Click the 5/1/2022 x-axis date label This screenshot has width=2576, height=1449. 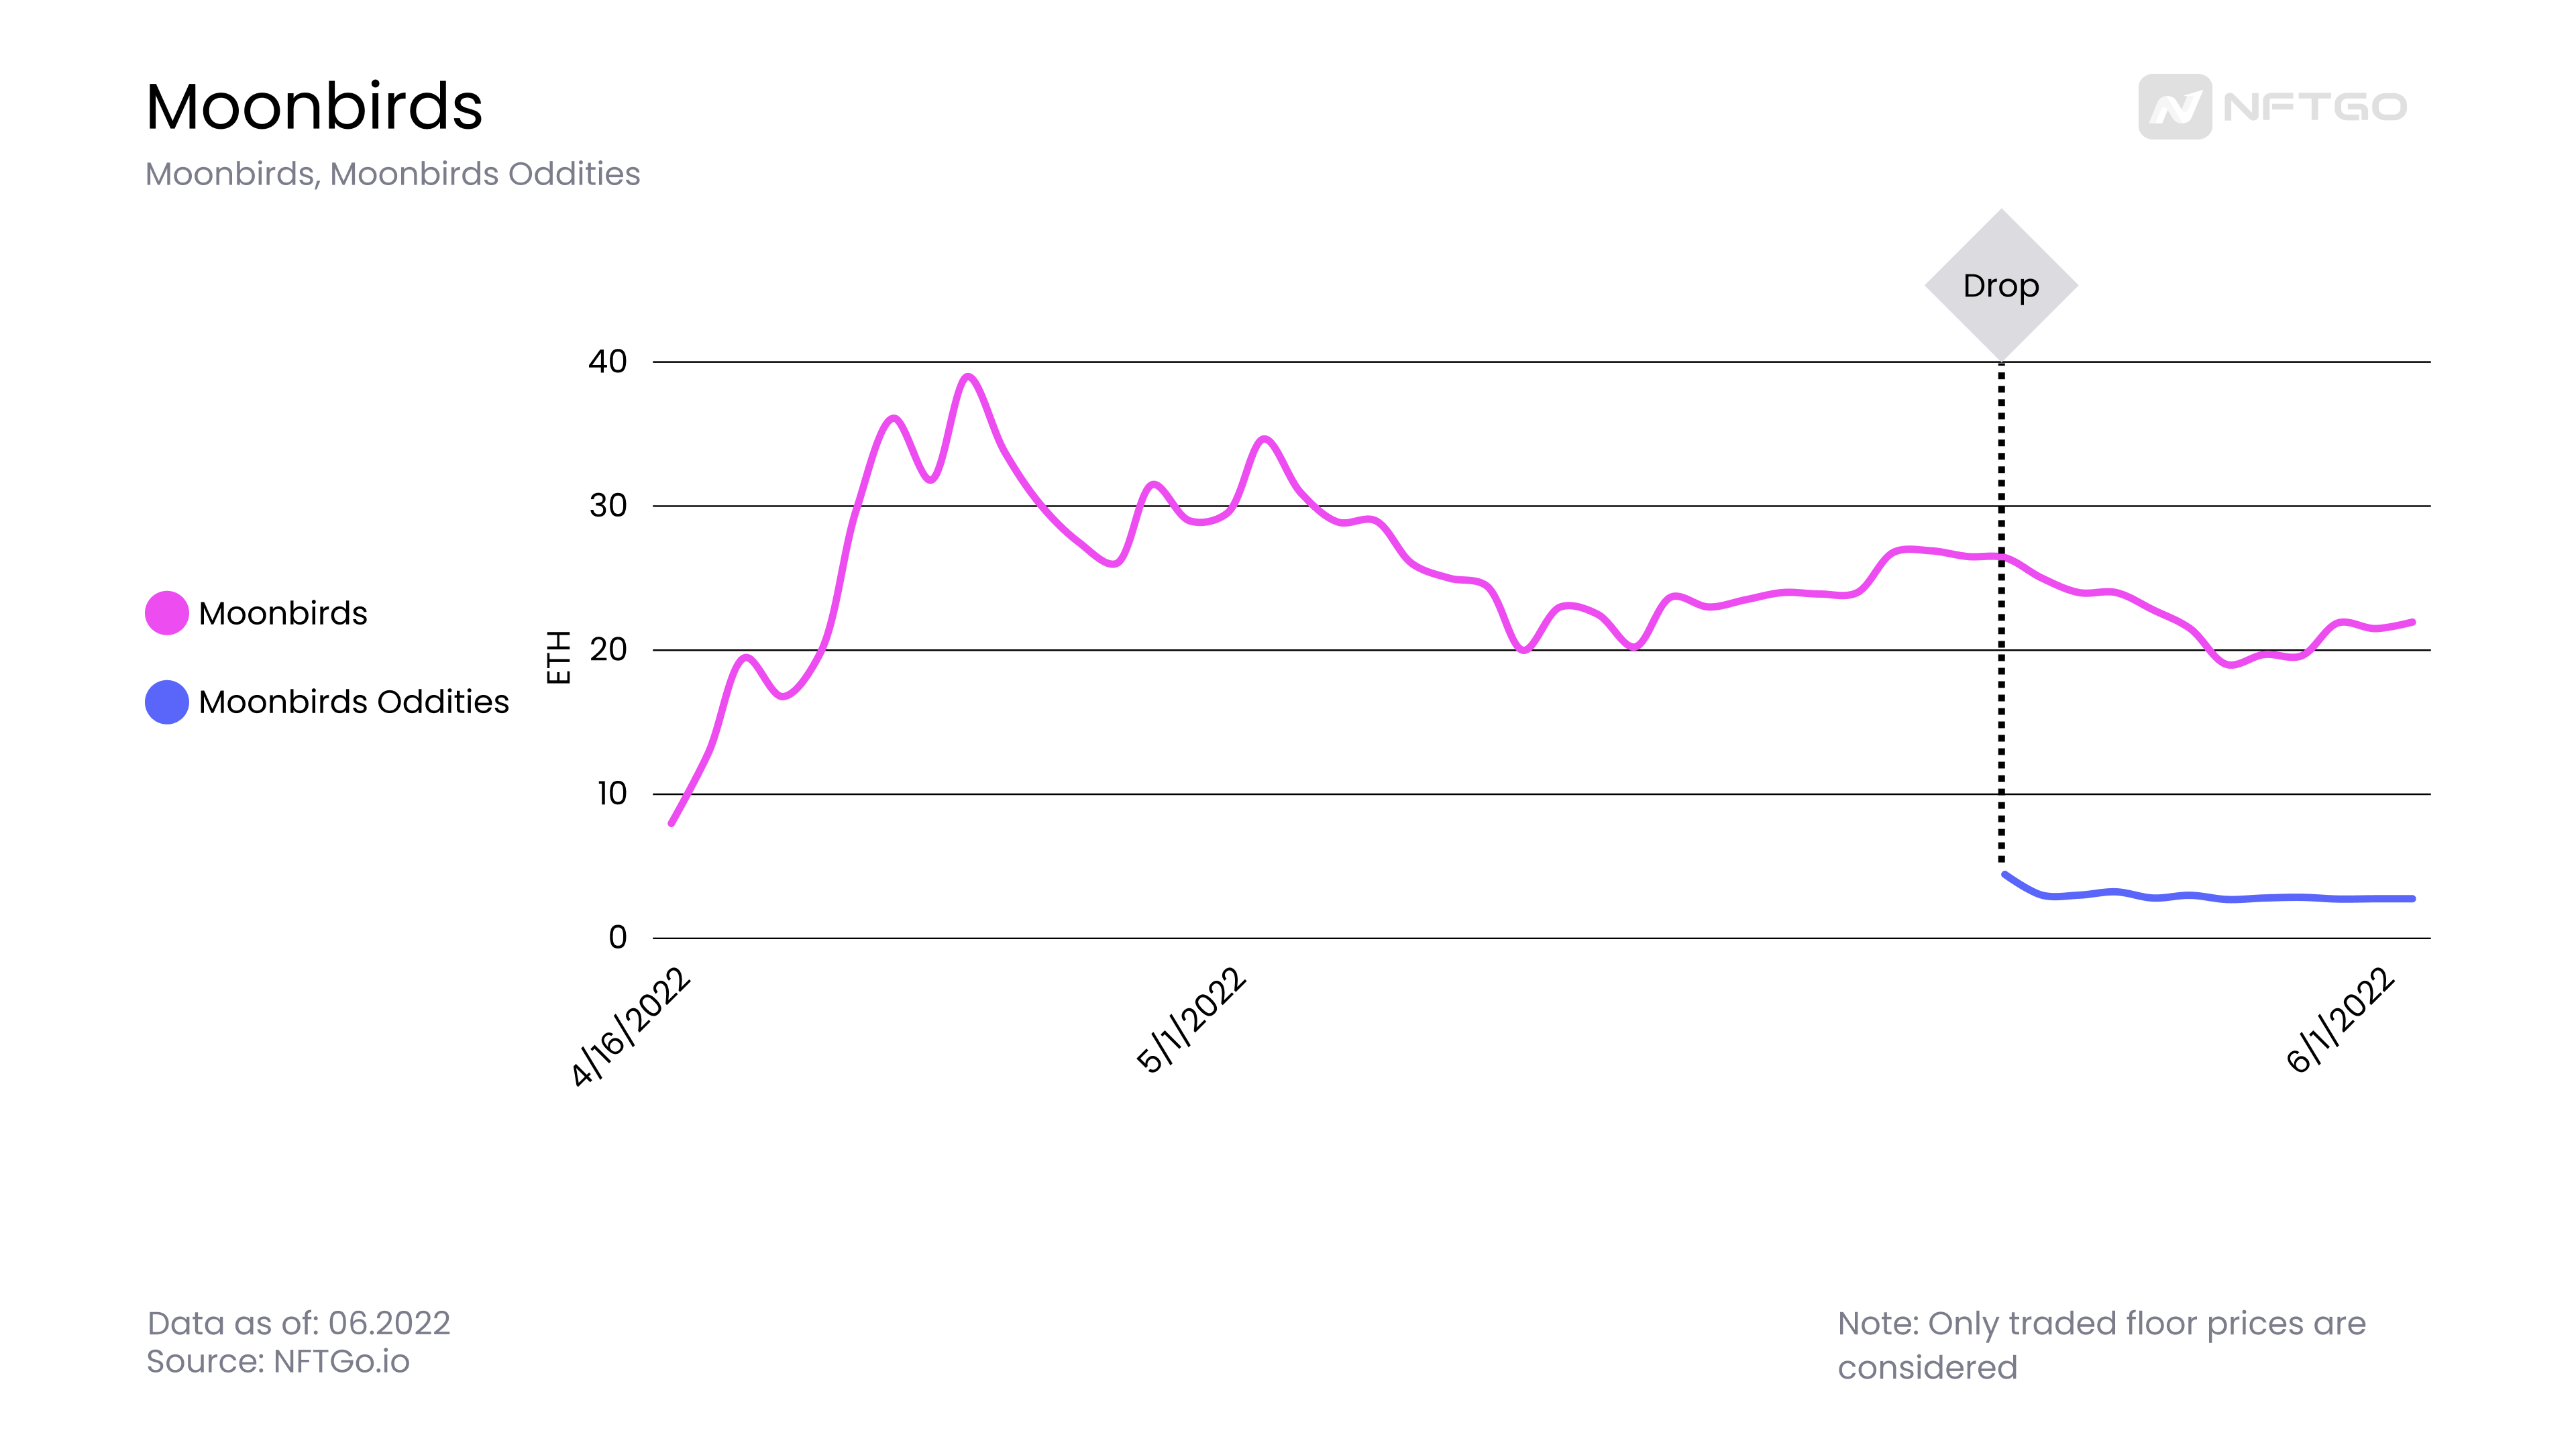coord(1192,1020)
